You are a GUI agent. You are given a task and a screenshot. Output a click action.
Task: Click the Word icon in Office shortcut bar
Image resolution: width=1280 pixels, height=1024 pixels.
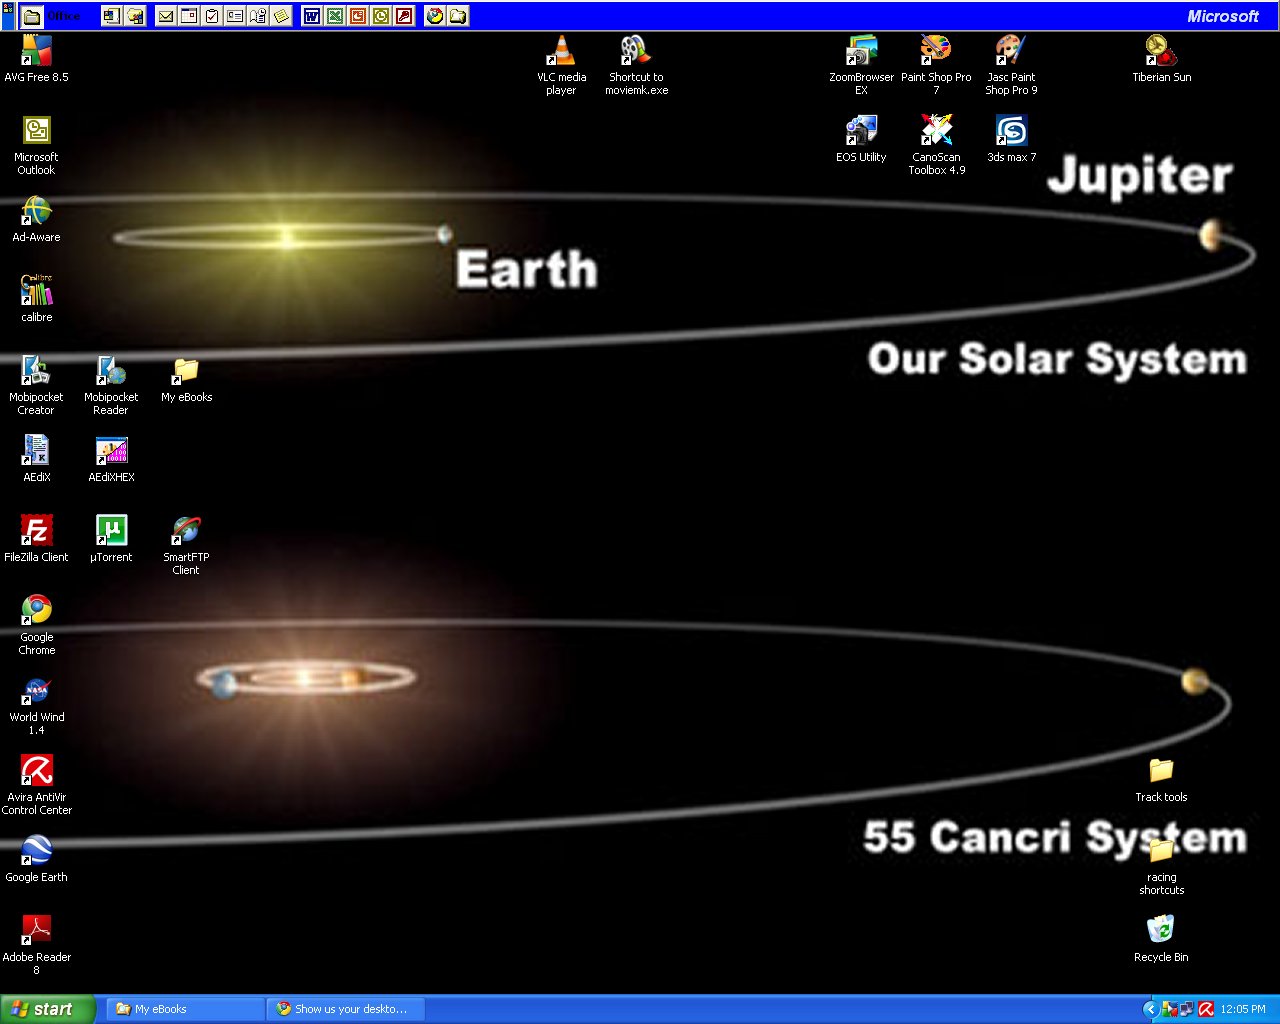[x=312, y=16]
